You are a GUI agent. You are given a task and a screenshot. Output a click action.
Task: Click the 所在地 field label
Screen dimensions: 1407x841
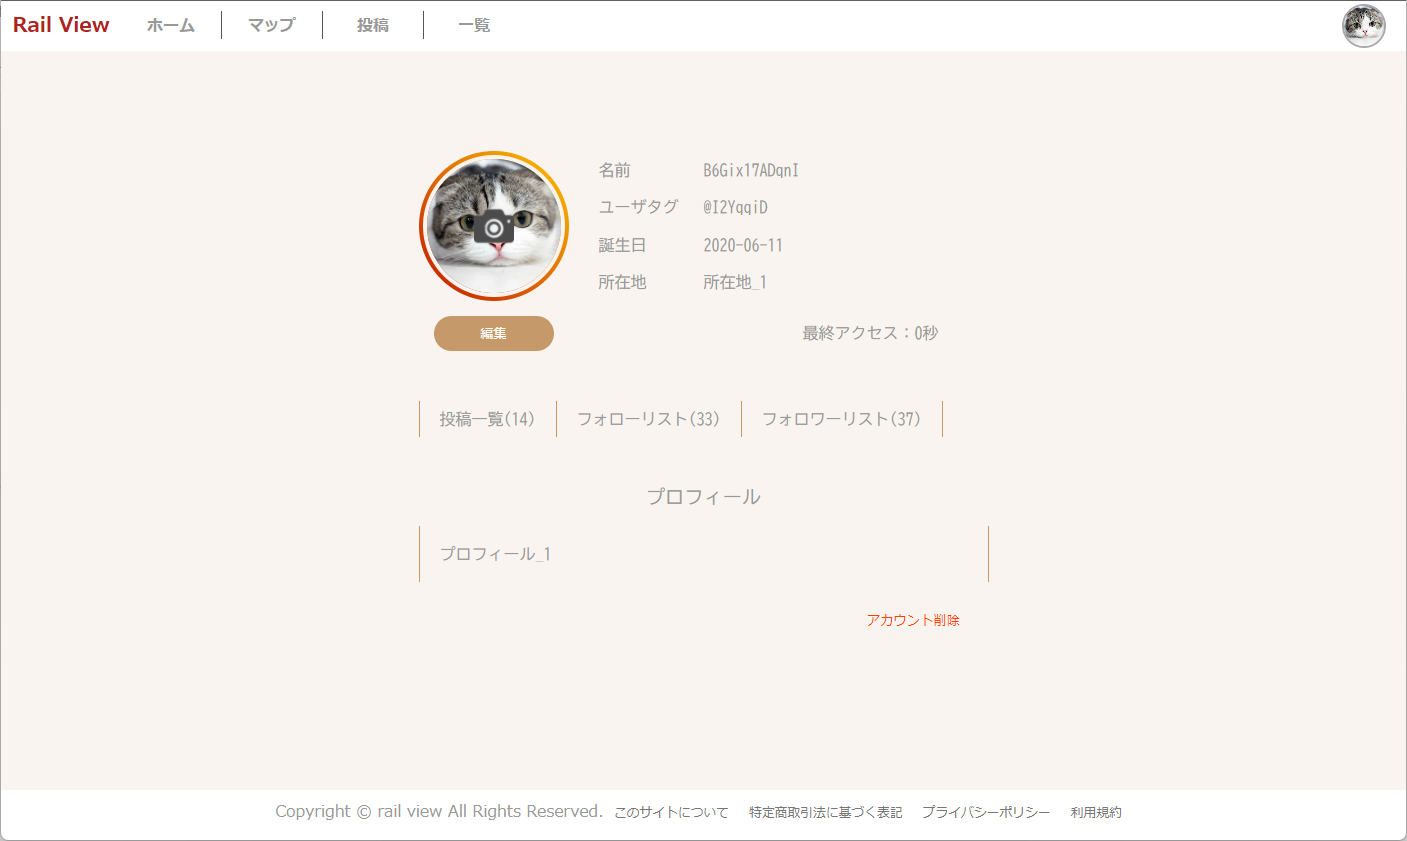(x=622, y=282)
